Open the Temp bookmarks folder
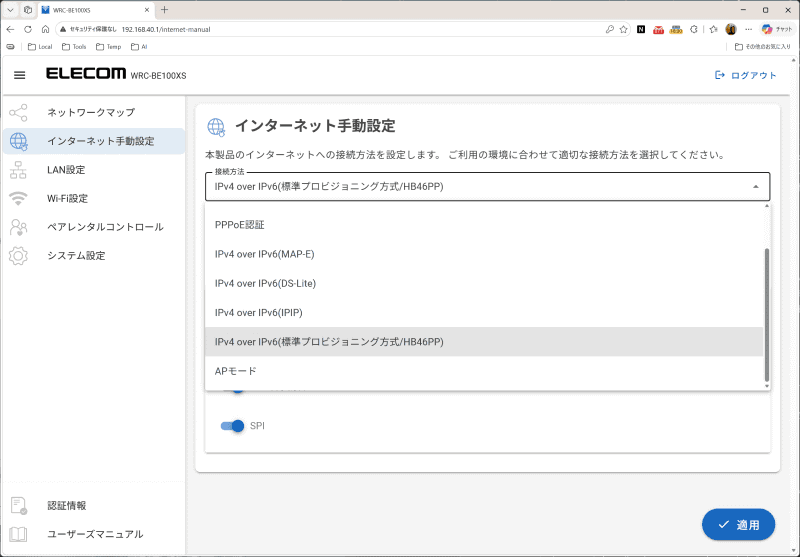 coord(108,46)
